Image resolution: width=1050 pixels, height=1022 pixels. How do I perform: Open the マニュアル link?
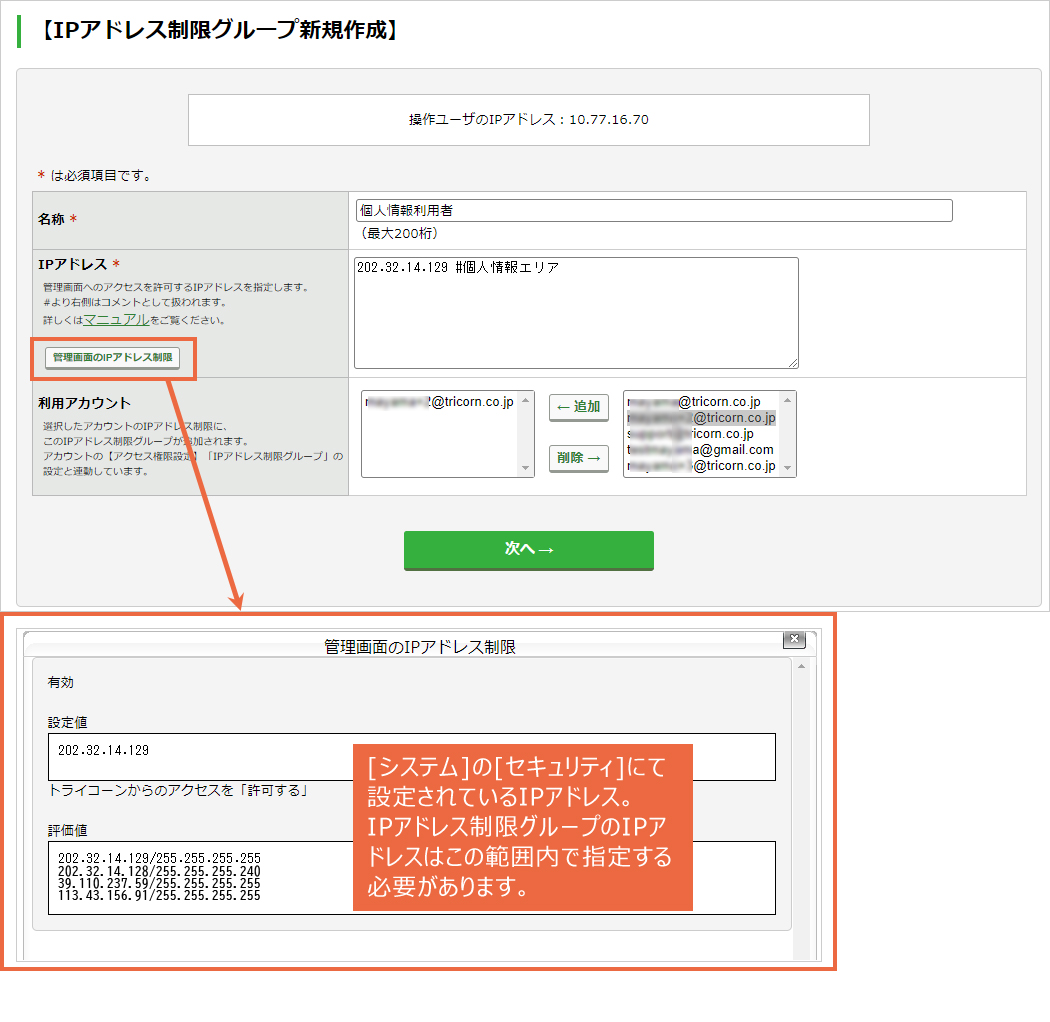pyautogui.click(x=117, y=319)
